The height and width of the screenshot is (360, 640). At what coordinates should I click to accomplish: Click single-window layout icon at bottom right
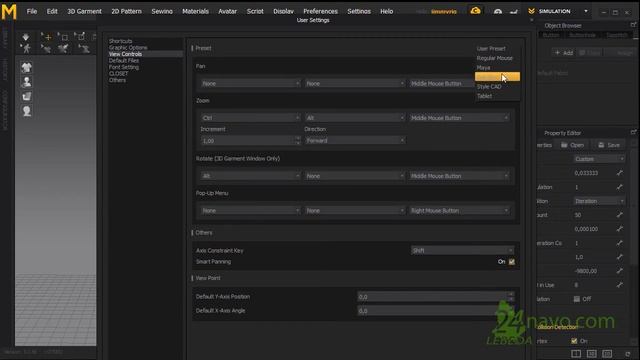576,353
